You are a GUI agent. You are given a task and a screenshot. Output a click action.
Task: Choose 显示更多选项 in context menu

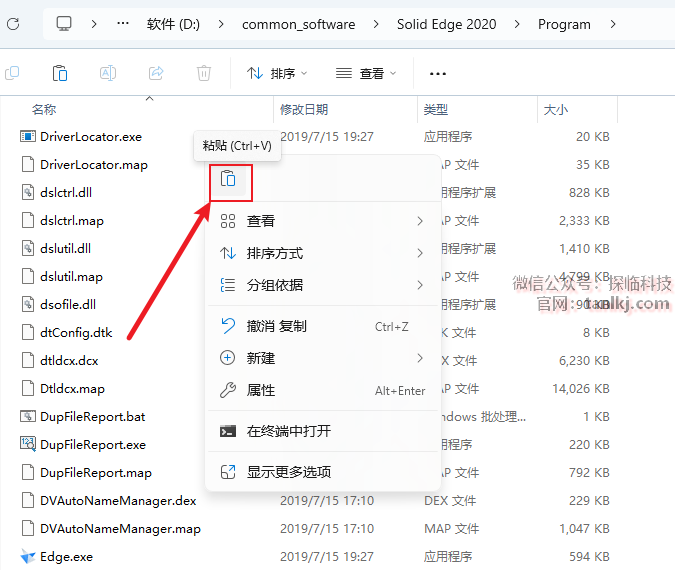[x=323, y=472]
